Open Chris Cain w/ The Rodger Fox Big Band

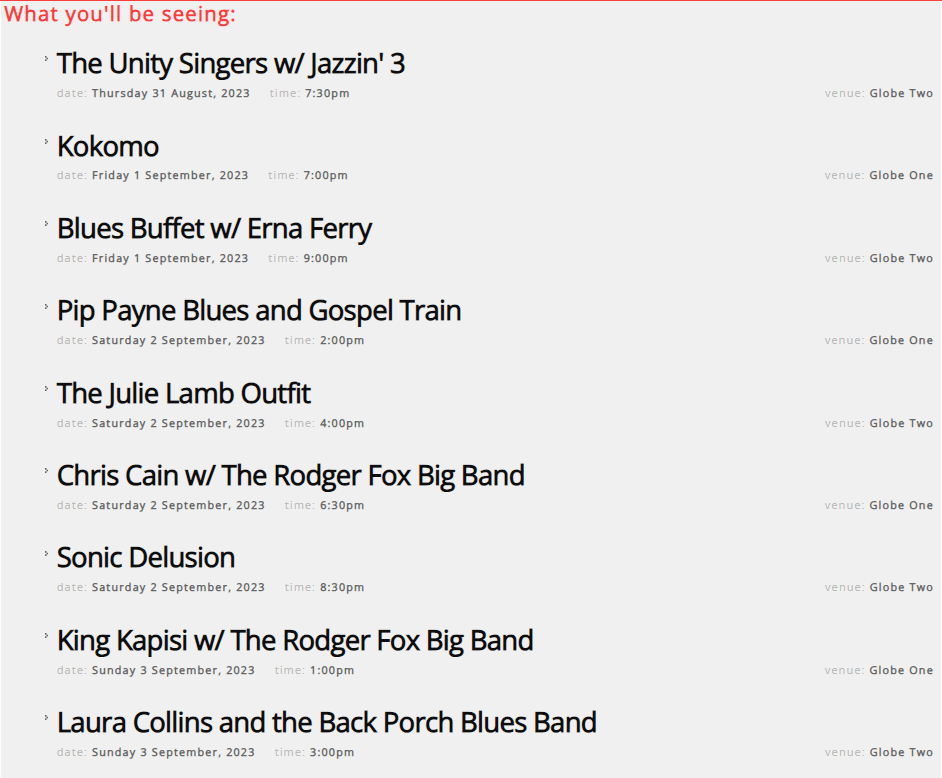coord(291,476)
